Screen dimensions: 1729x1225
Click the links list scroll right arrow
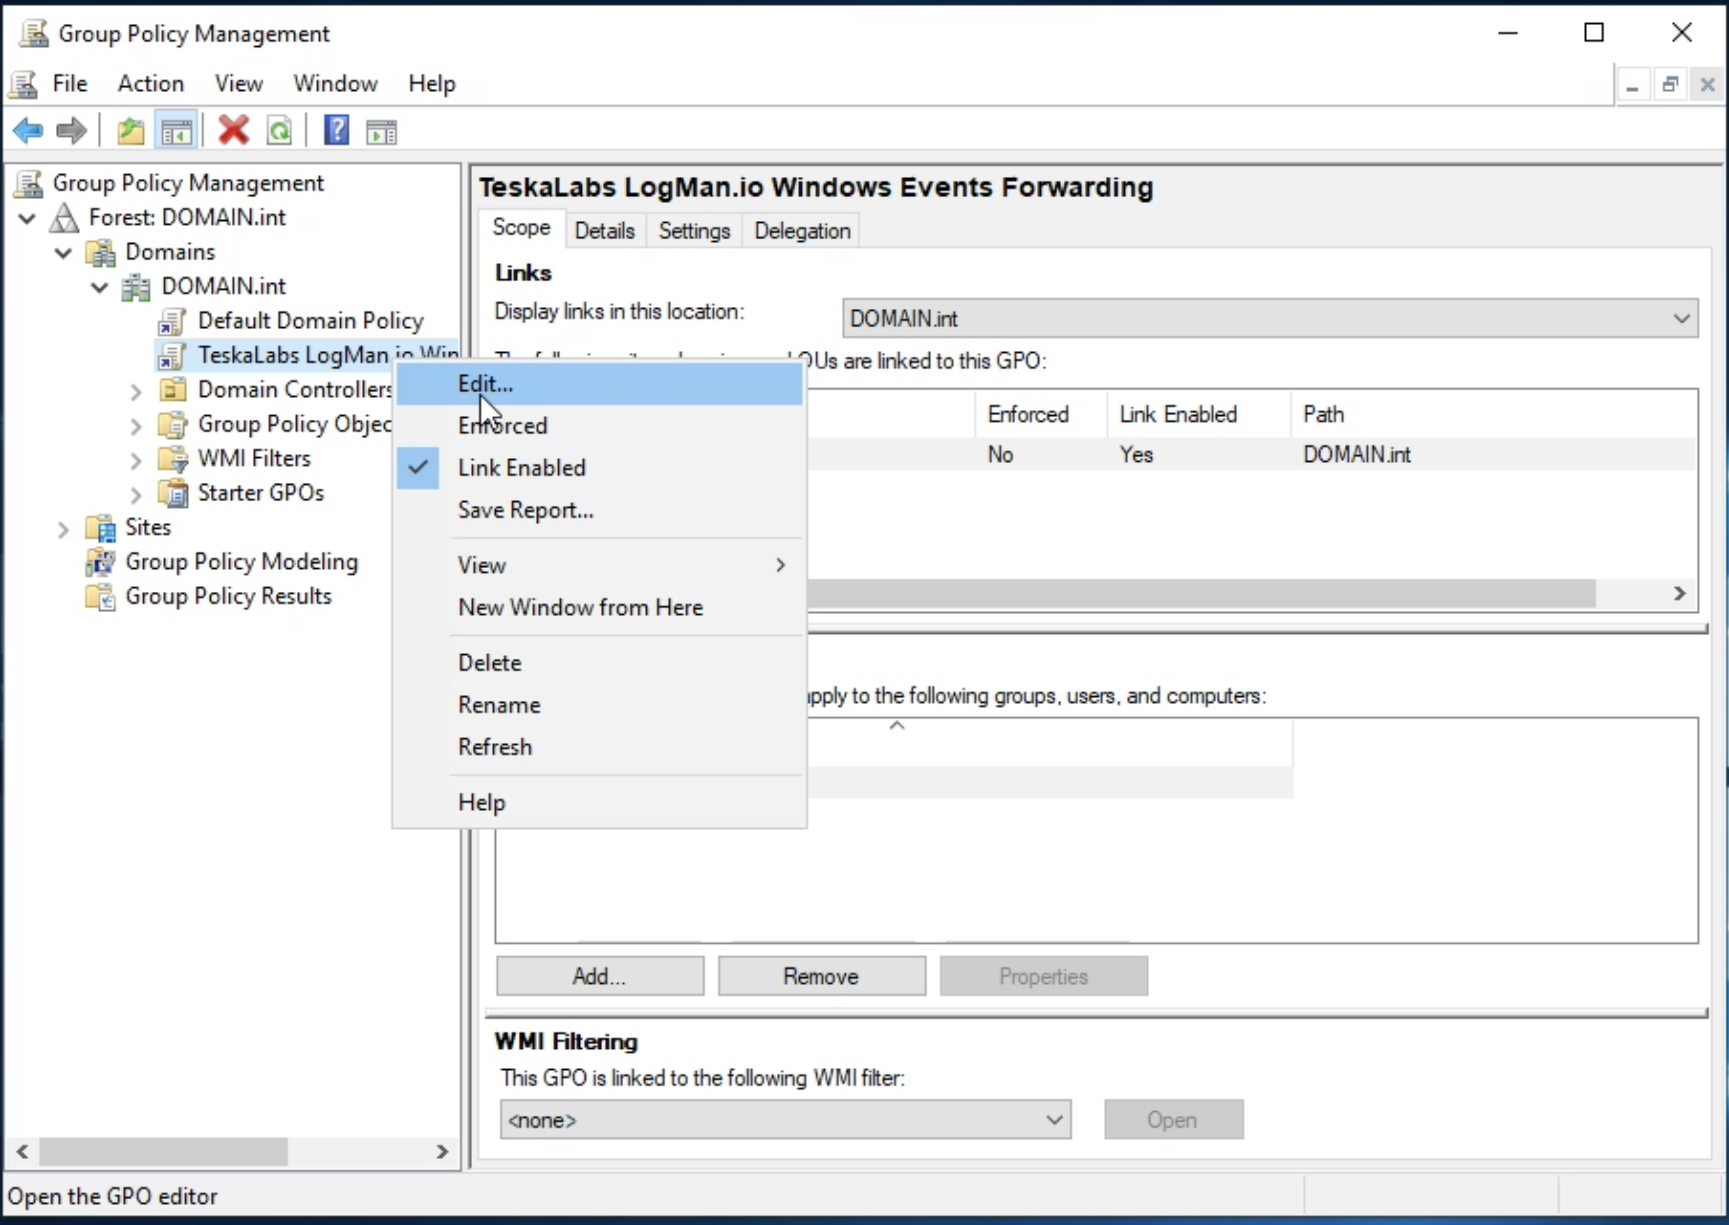tap(1680, 594)
